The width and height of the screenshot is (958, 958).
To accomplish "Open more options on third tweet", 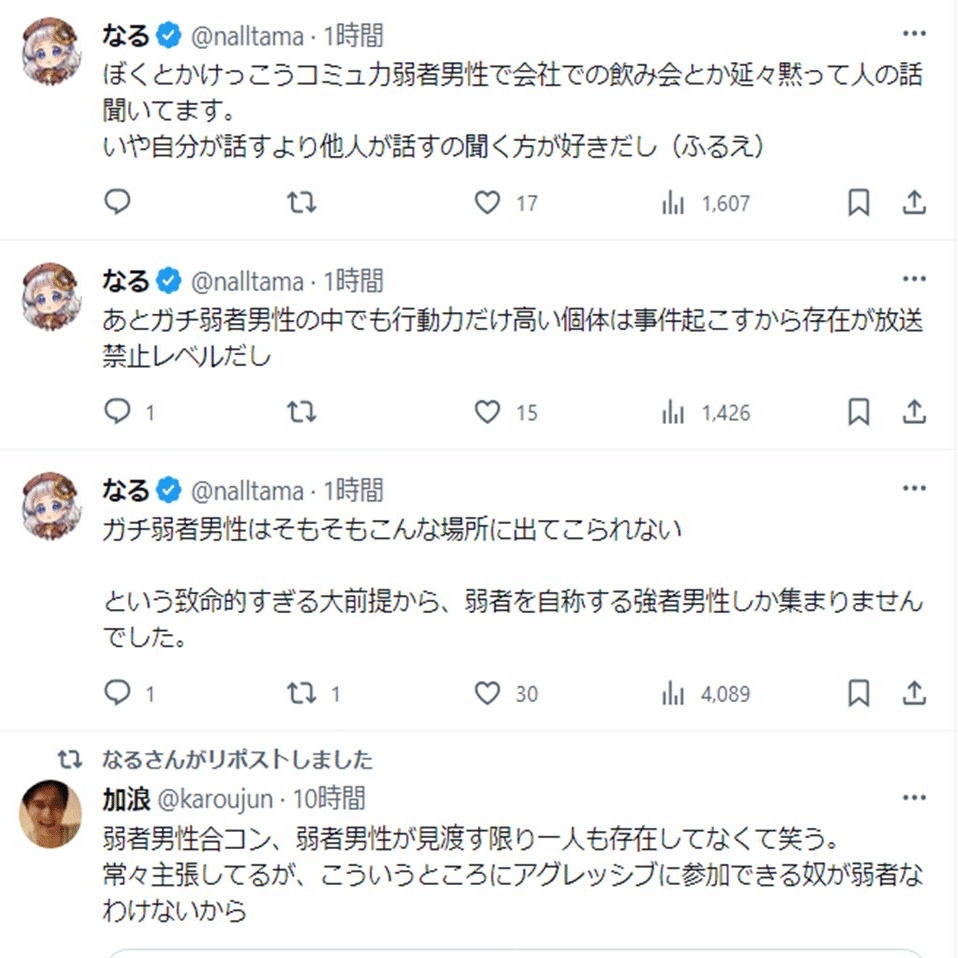I will coord(914,489).
